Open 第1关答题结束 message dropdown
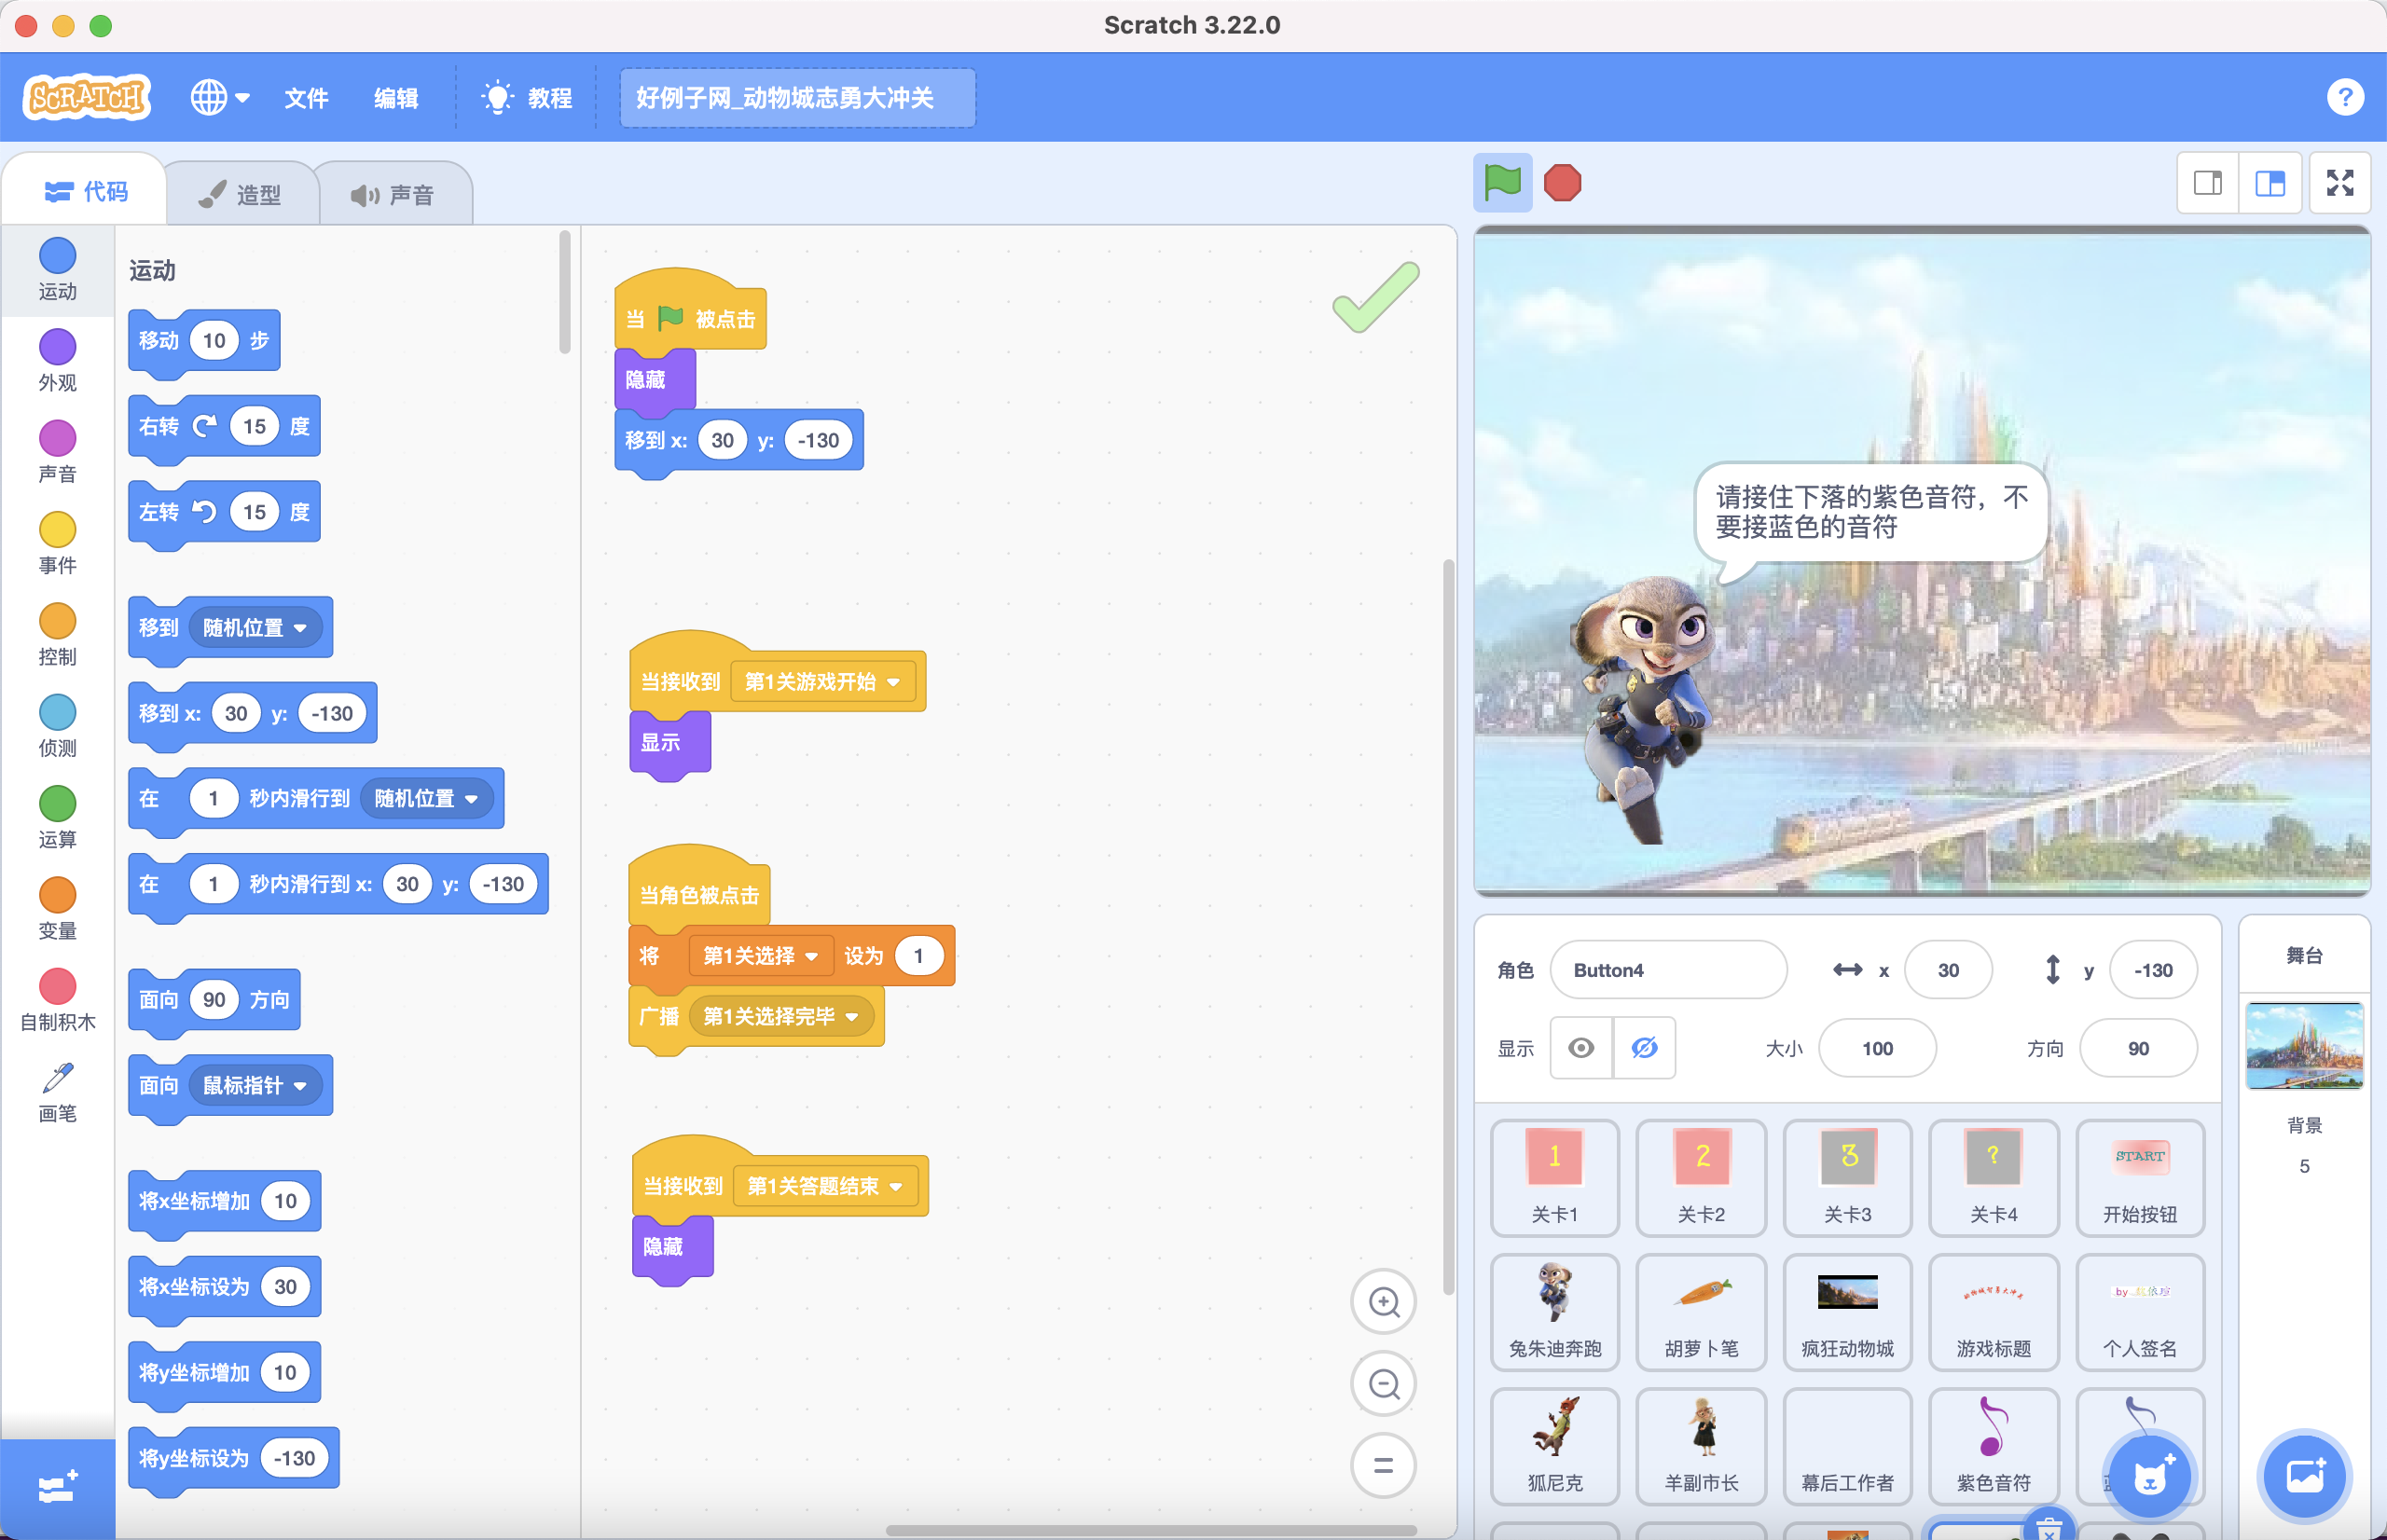This screenshot has height=1540, width=2387. click(825, 1186)
